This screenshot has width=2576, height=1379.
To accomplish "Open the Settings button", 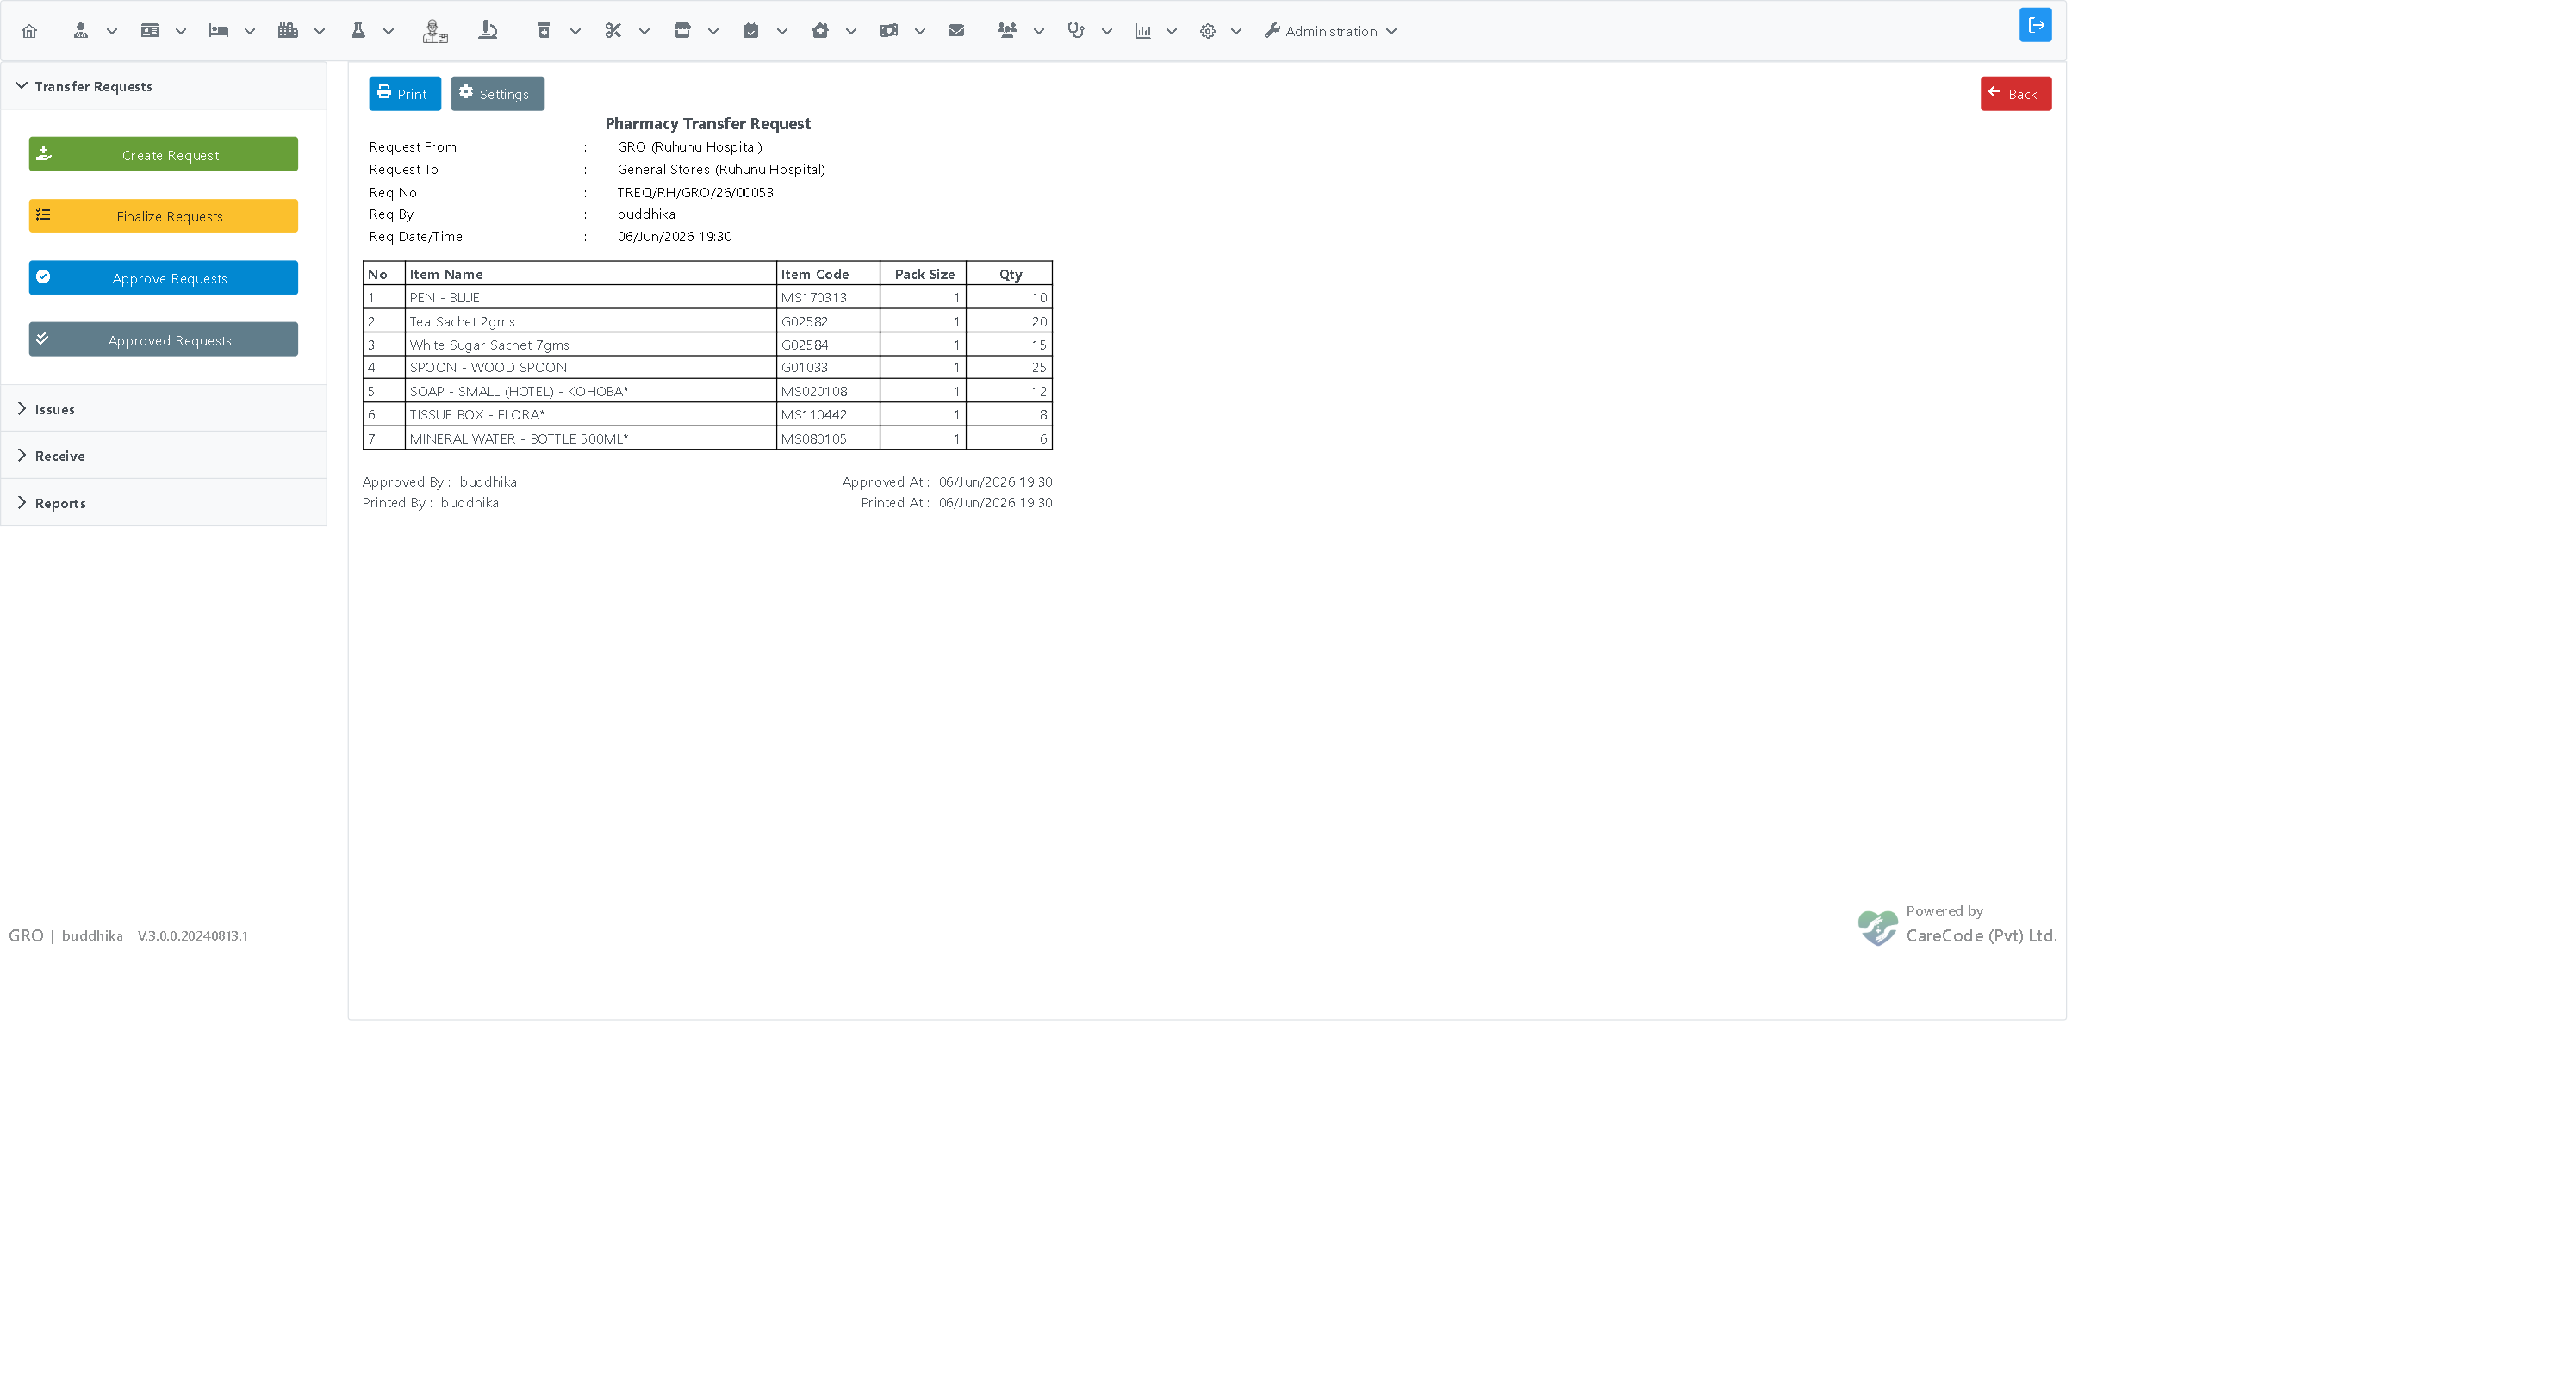I will pyautogui.click(x=497, y=94).
